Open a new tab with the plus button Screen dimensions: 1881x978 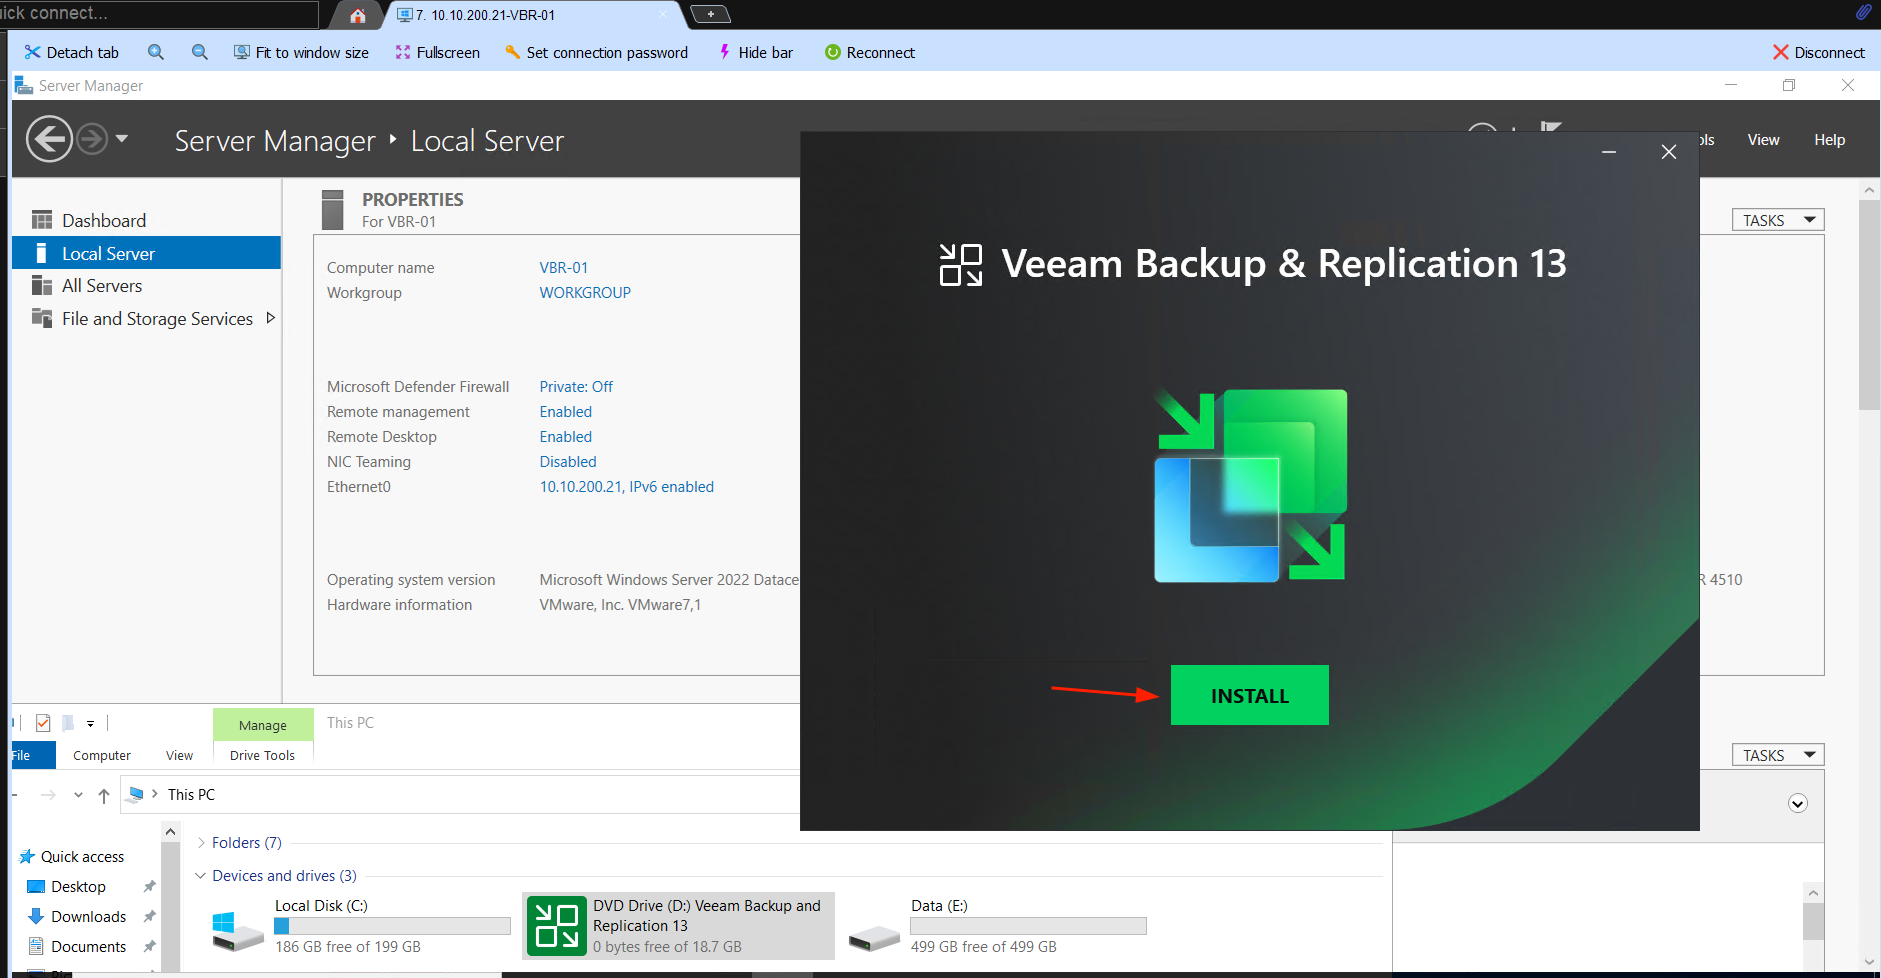pyautogui.click(x=710, y=14)
